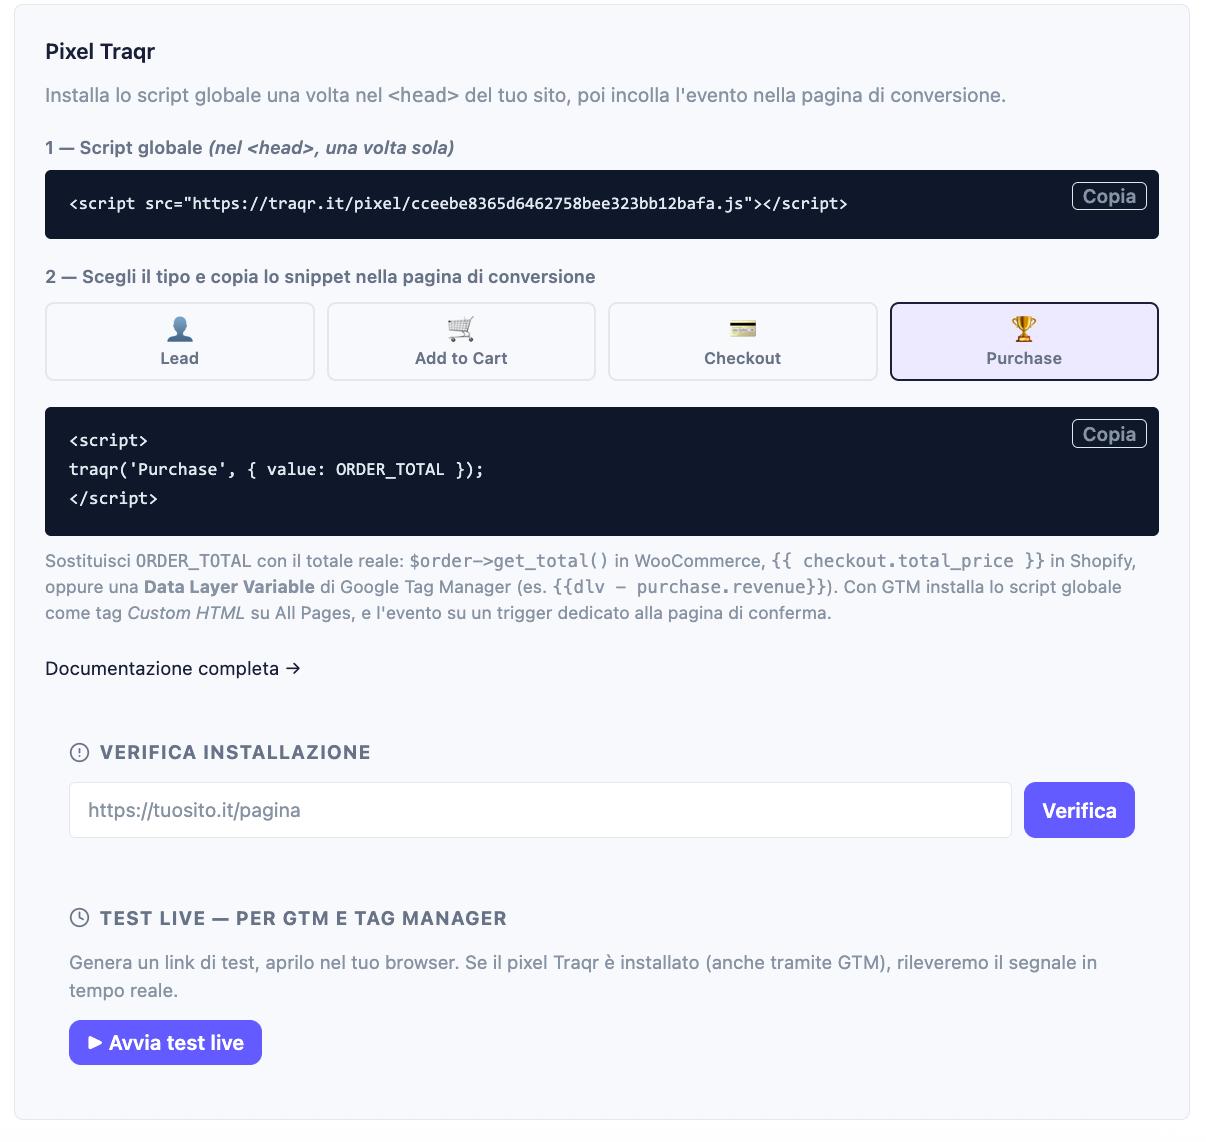1206x1142 pixels.
Task: Click the traqr Purchase code snippet block
Action: click(x=602, y=471)
